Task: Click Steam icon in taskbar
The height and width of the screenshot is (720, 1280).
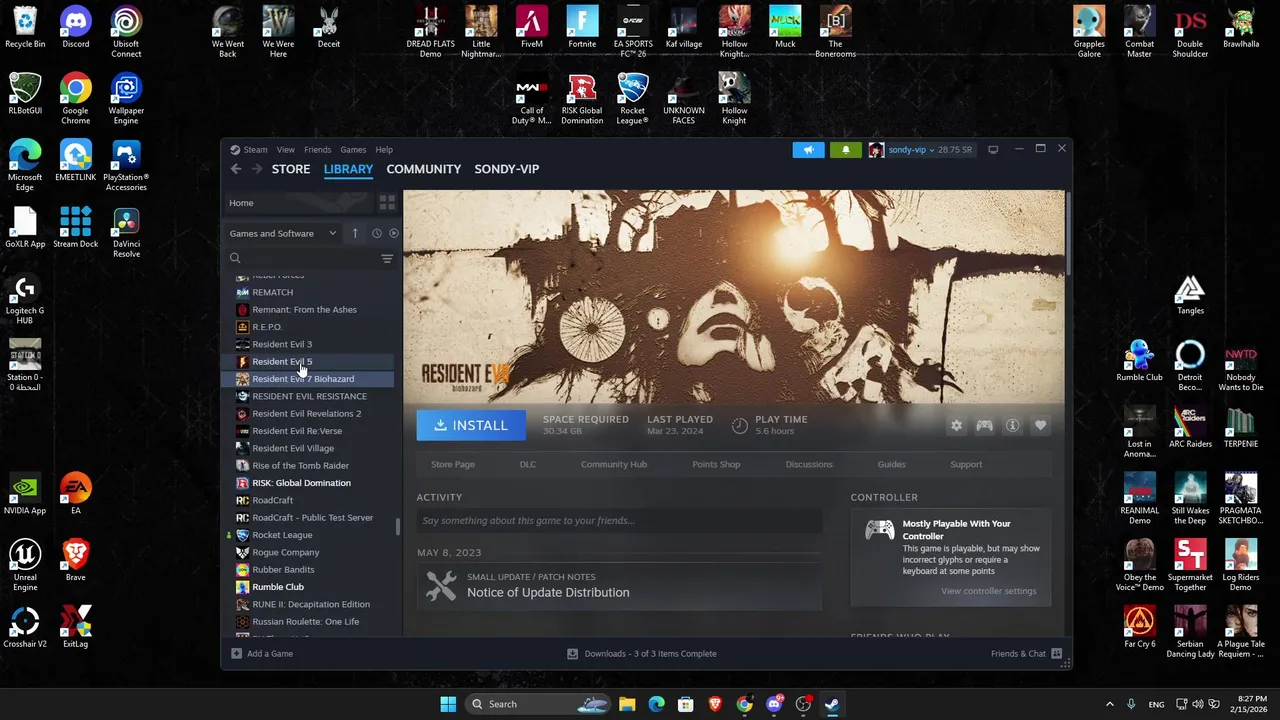Action: pos(832,704)
